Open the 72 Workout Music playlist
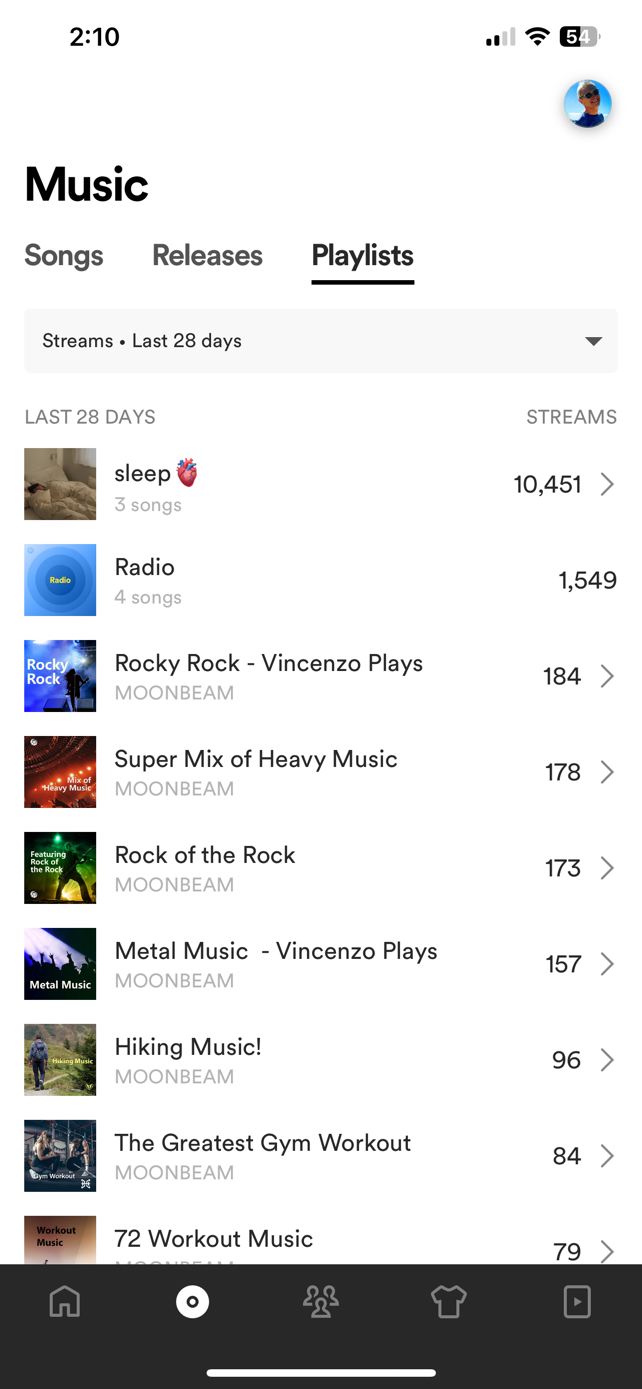642x1389 pixels. tap(214, 1240)
